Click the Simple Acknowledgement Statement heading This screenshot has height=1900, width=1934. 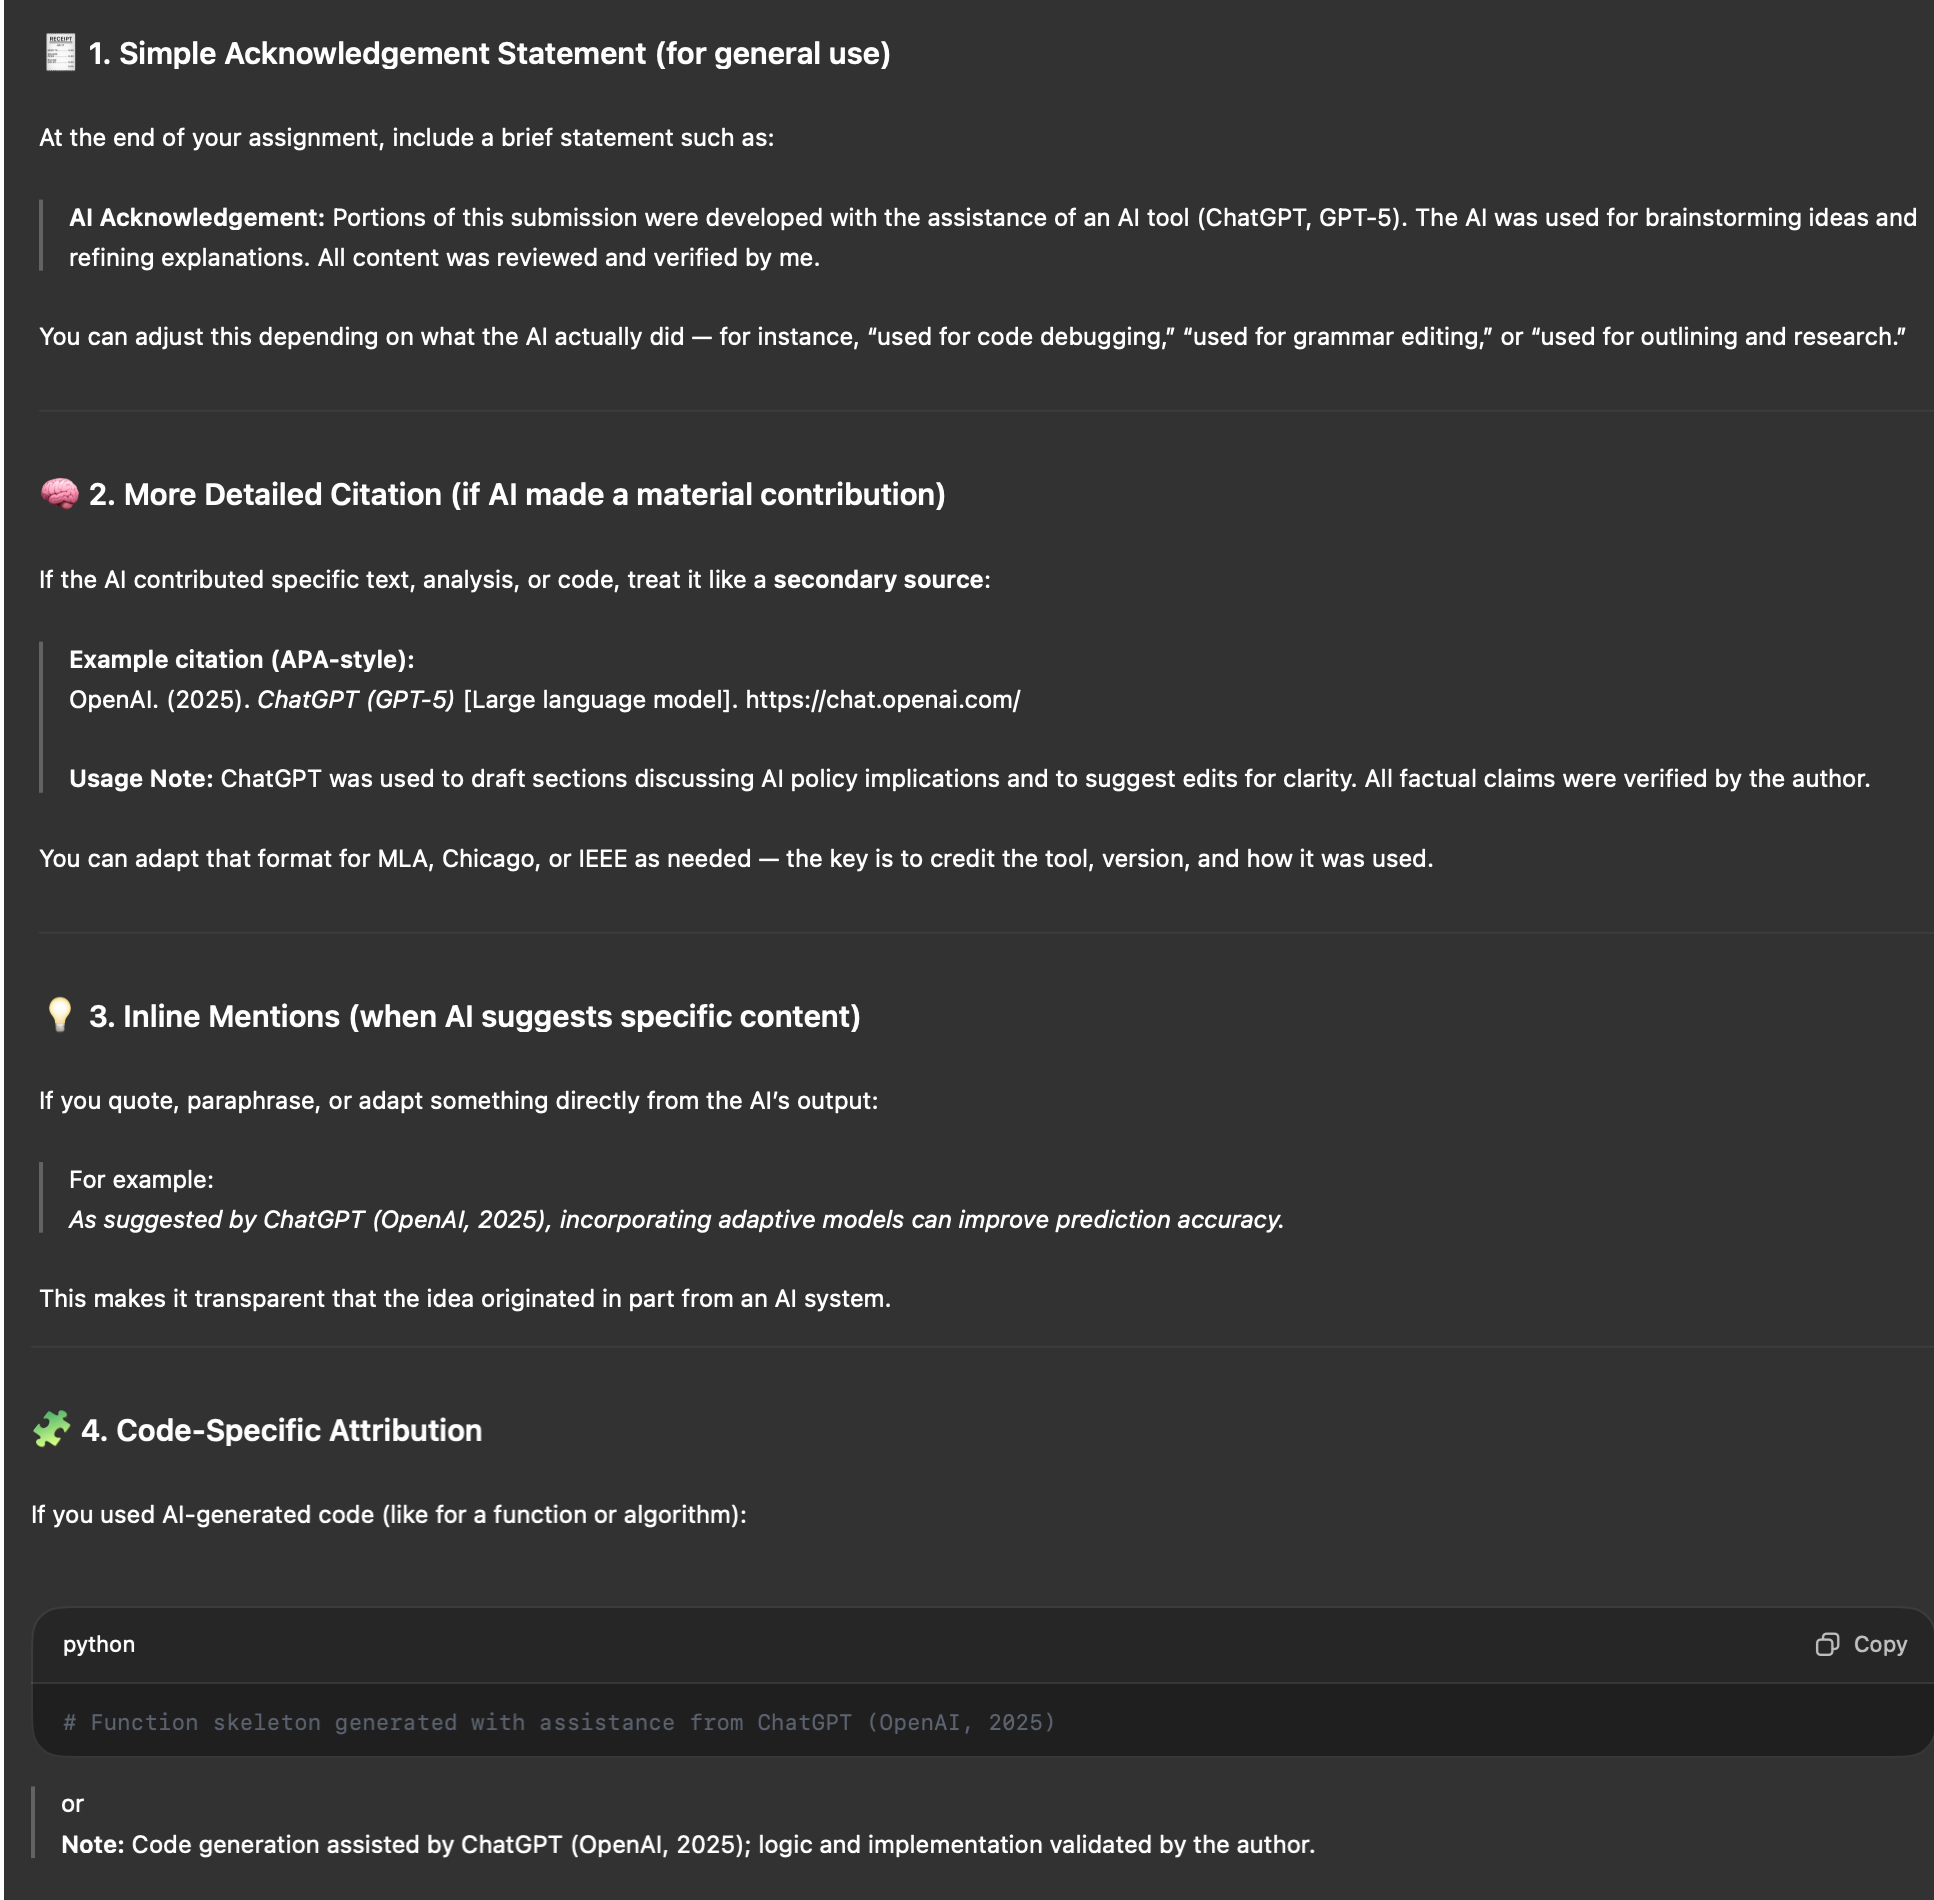click(489, 54)
